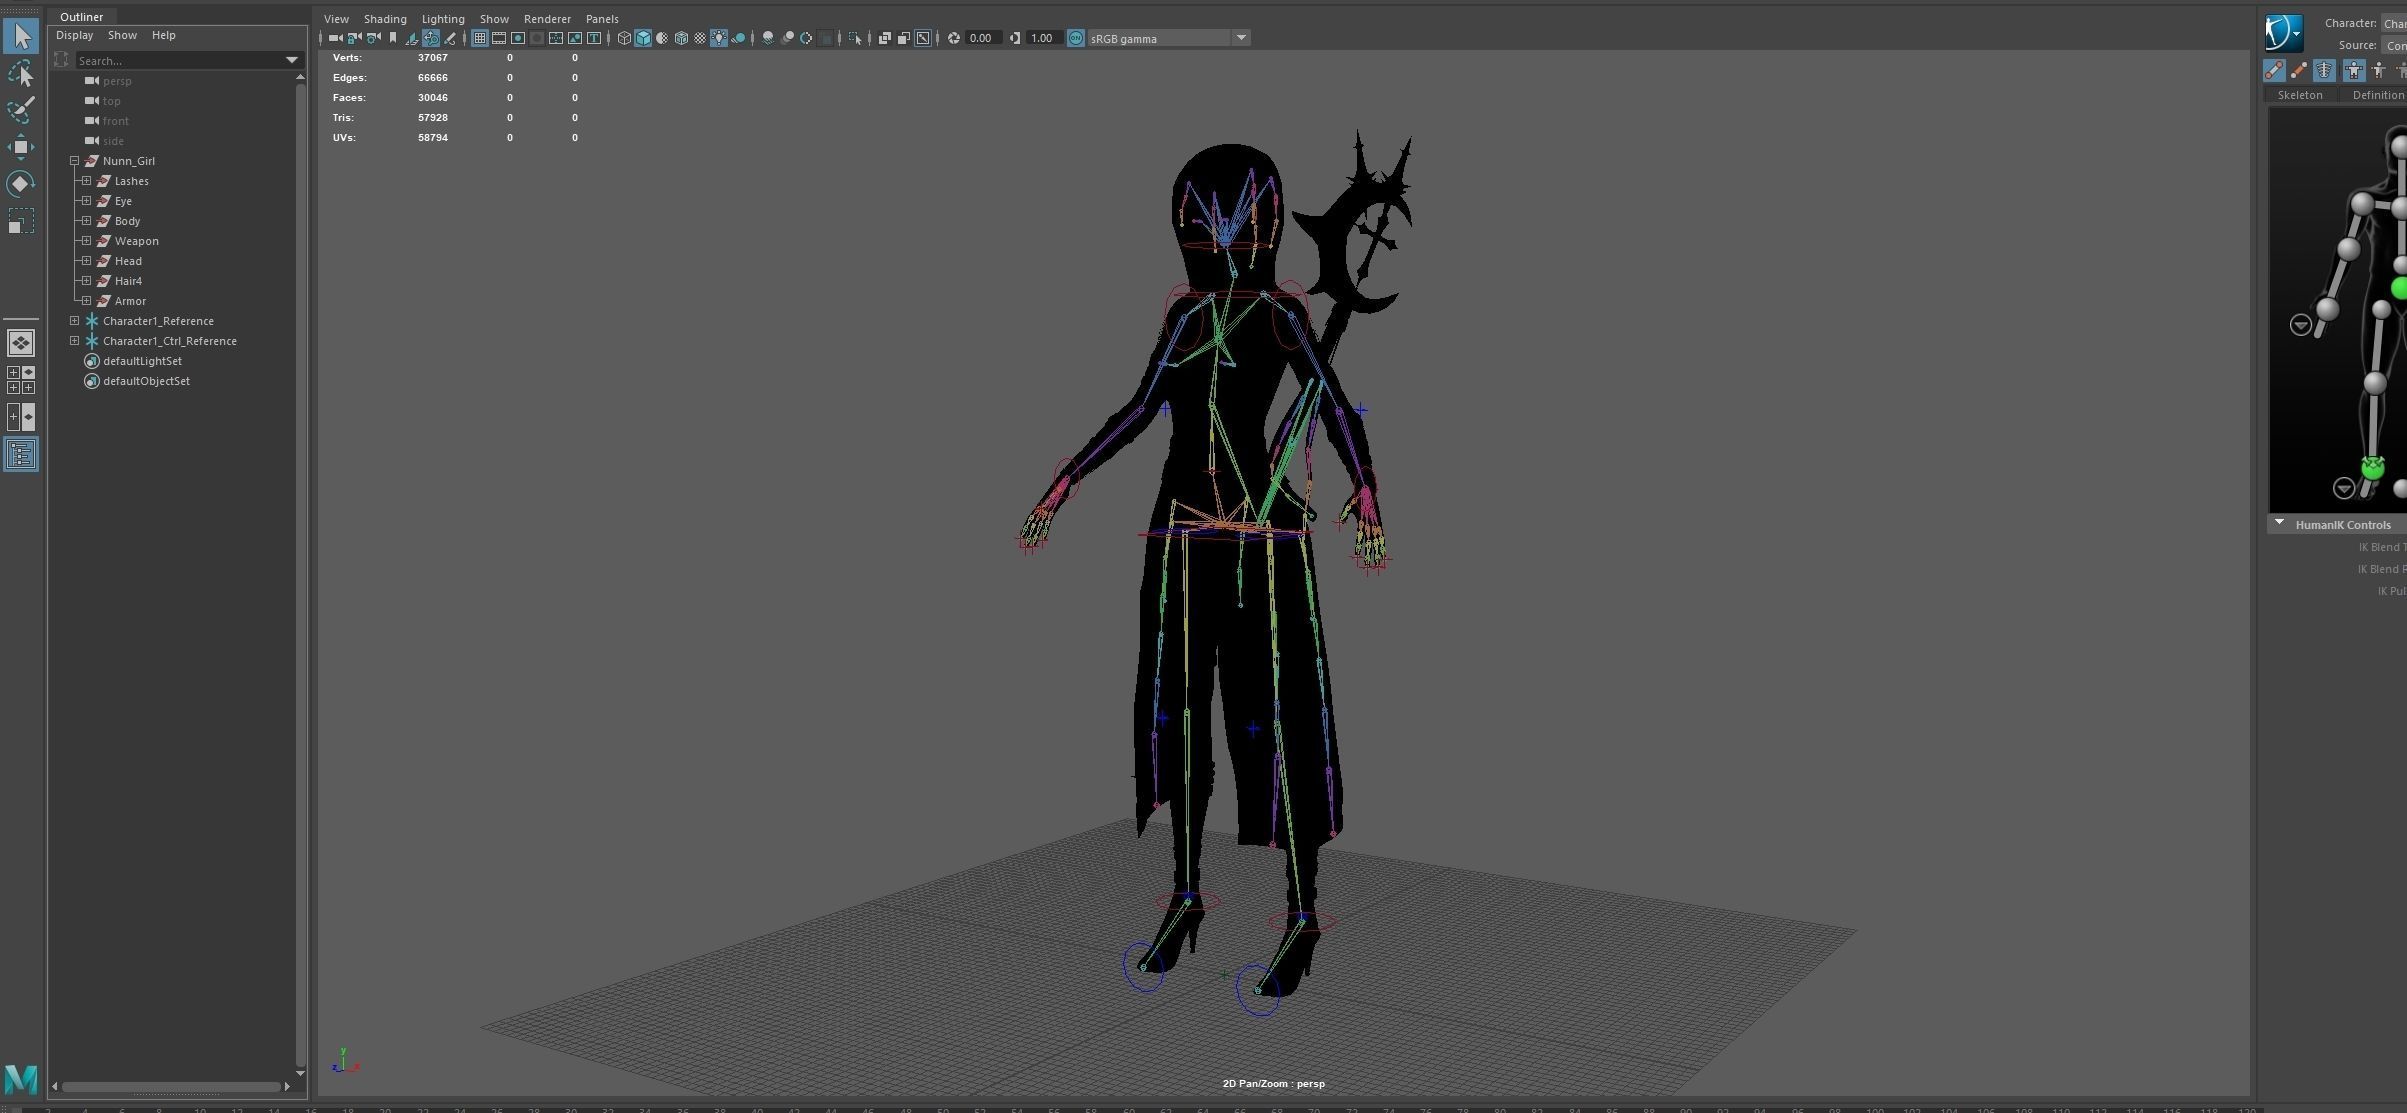Open the Outliner search filter dropdown
This screenshot has height=1113, width=2407.
click(292, 60)
